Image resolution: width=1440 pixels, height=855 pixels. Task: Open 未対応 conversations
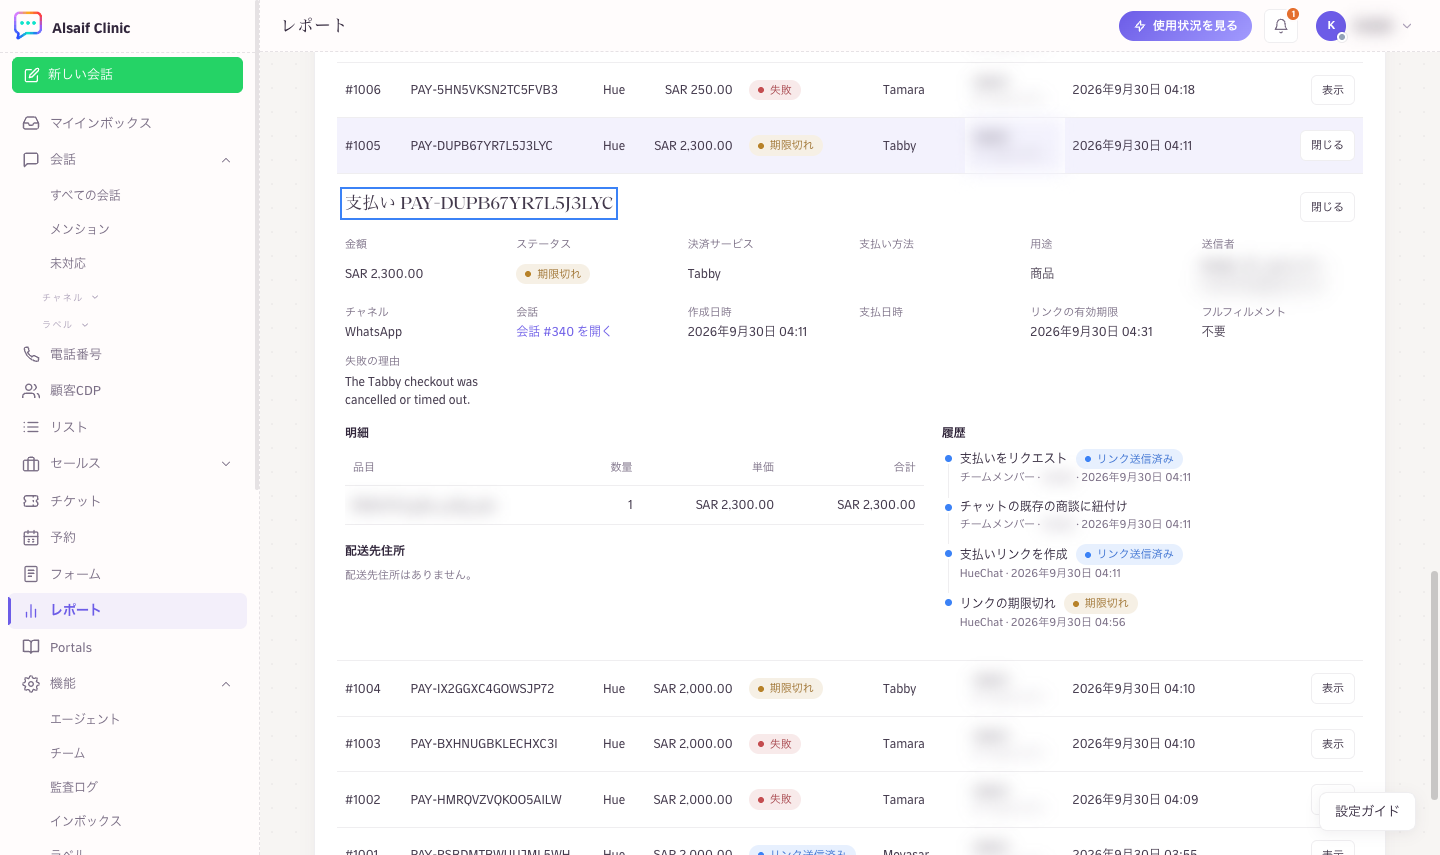68,263
